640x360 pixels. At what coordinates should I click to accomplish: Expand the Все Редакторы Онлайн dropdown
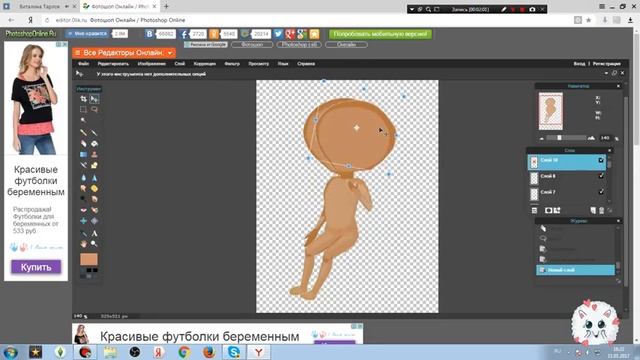124,53
